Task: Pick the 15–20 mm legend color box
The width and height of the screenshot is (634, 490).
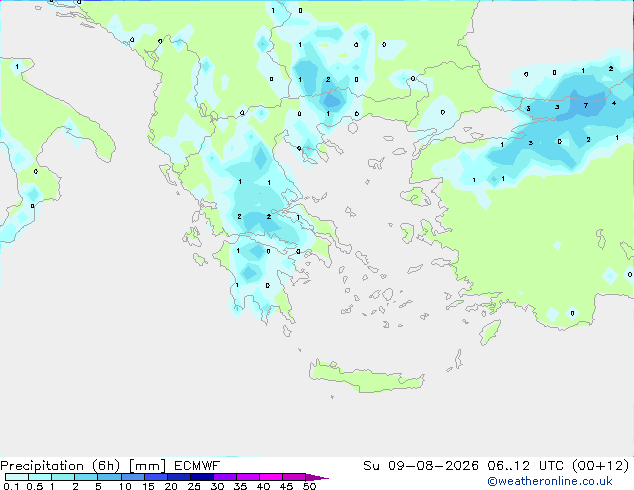Action: 156,477
